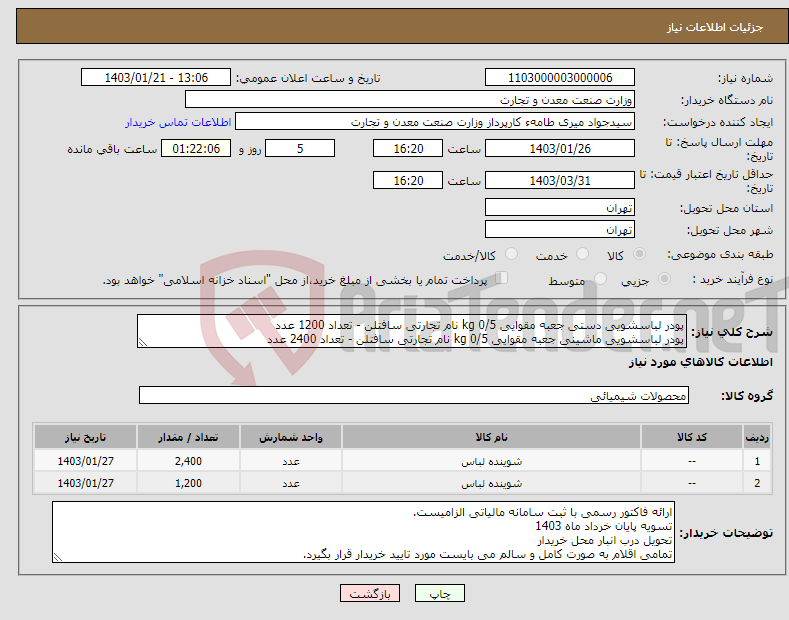Select the خدمت radio button
This screenshot has height=620, width=789.
tap(582, 254)
